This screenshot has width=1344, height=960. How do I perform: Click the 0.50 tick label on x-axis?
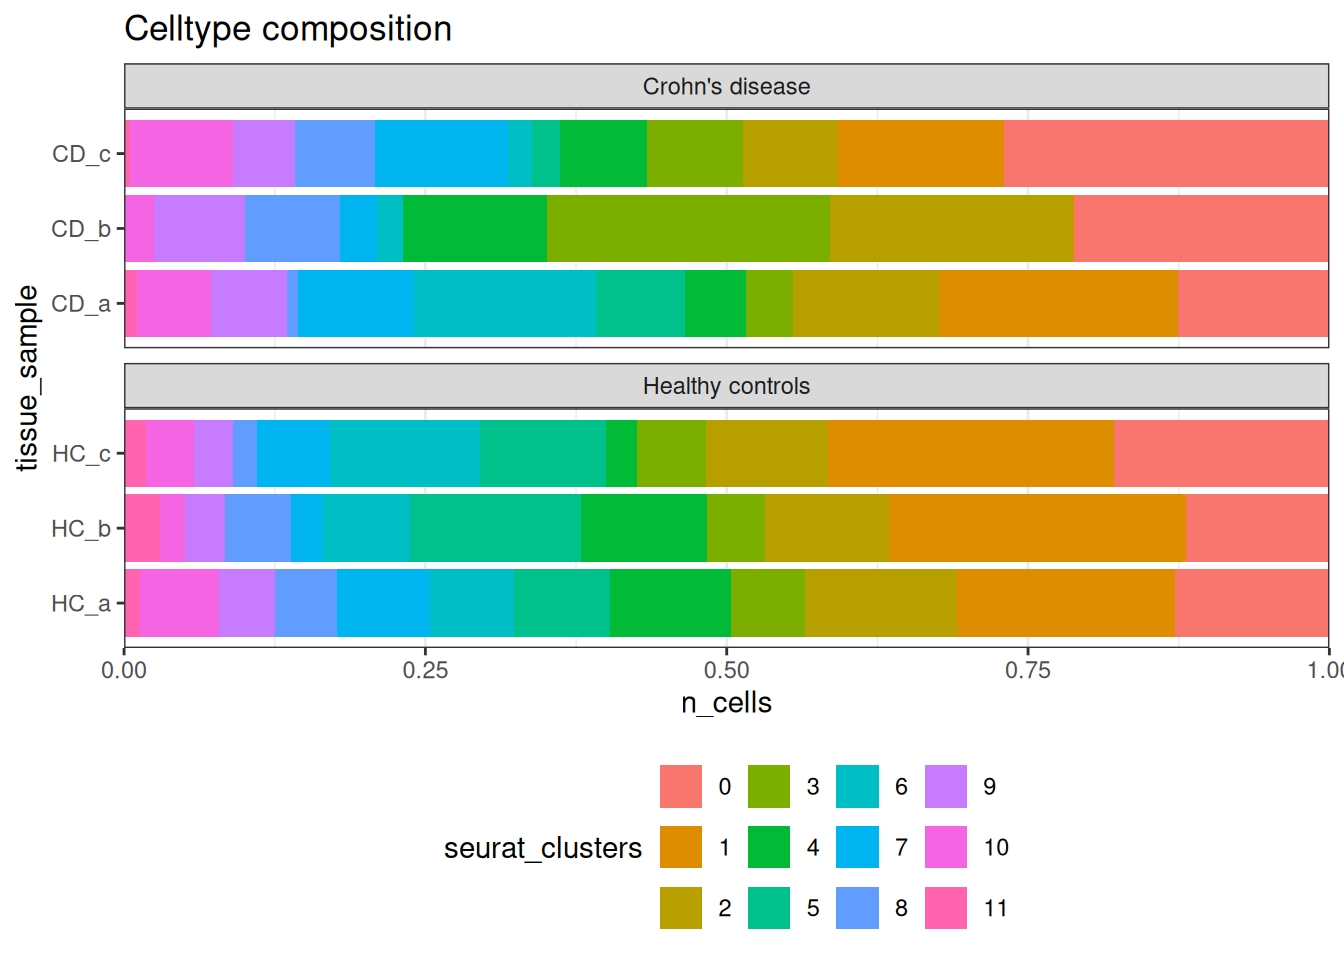[x=726, y=670]
